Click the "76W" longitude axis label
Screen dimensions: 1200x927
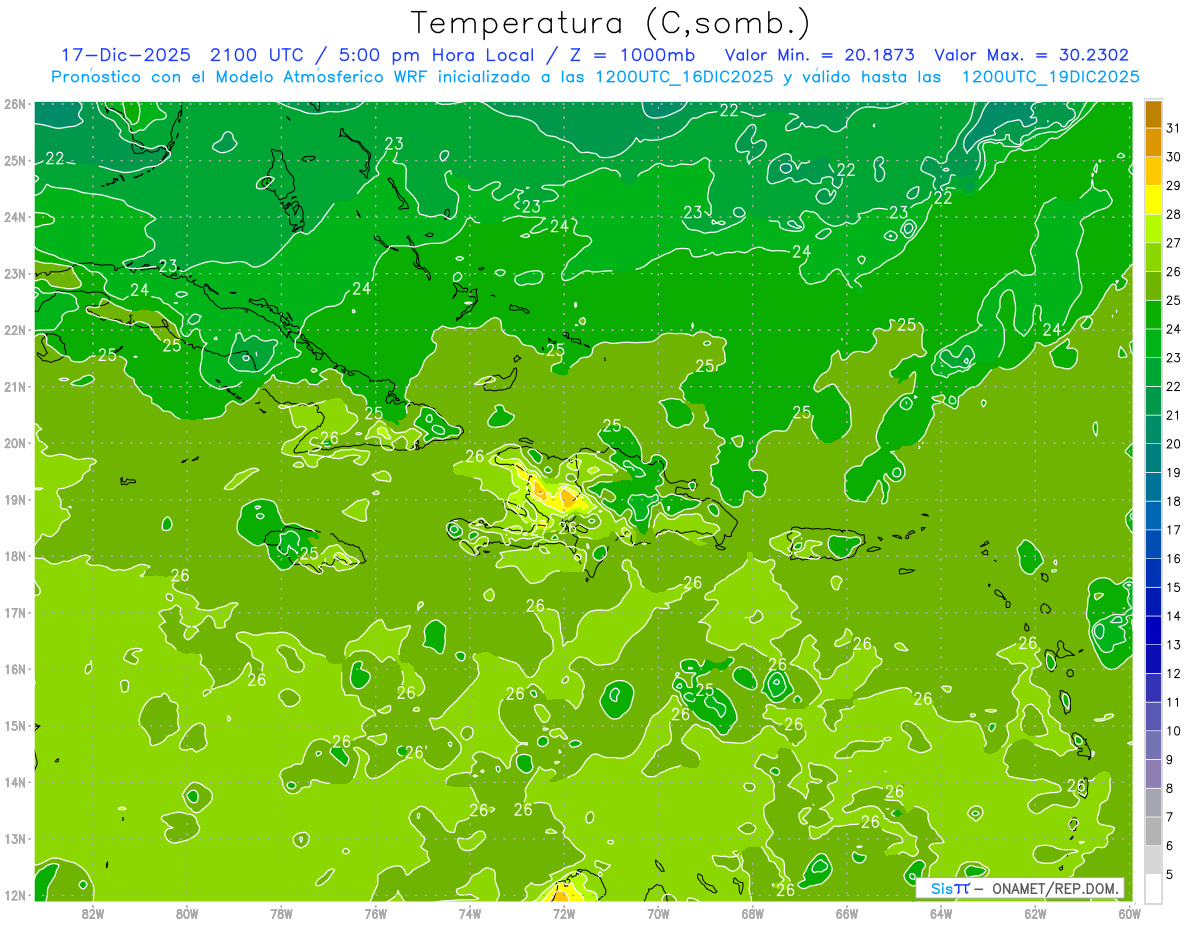tap(375, 913)
